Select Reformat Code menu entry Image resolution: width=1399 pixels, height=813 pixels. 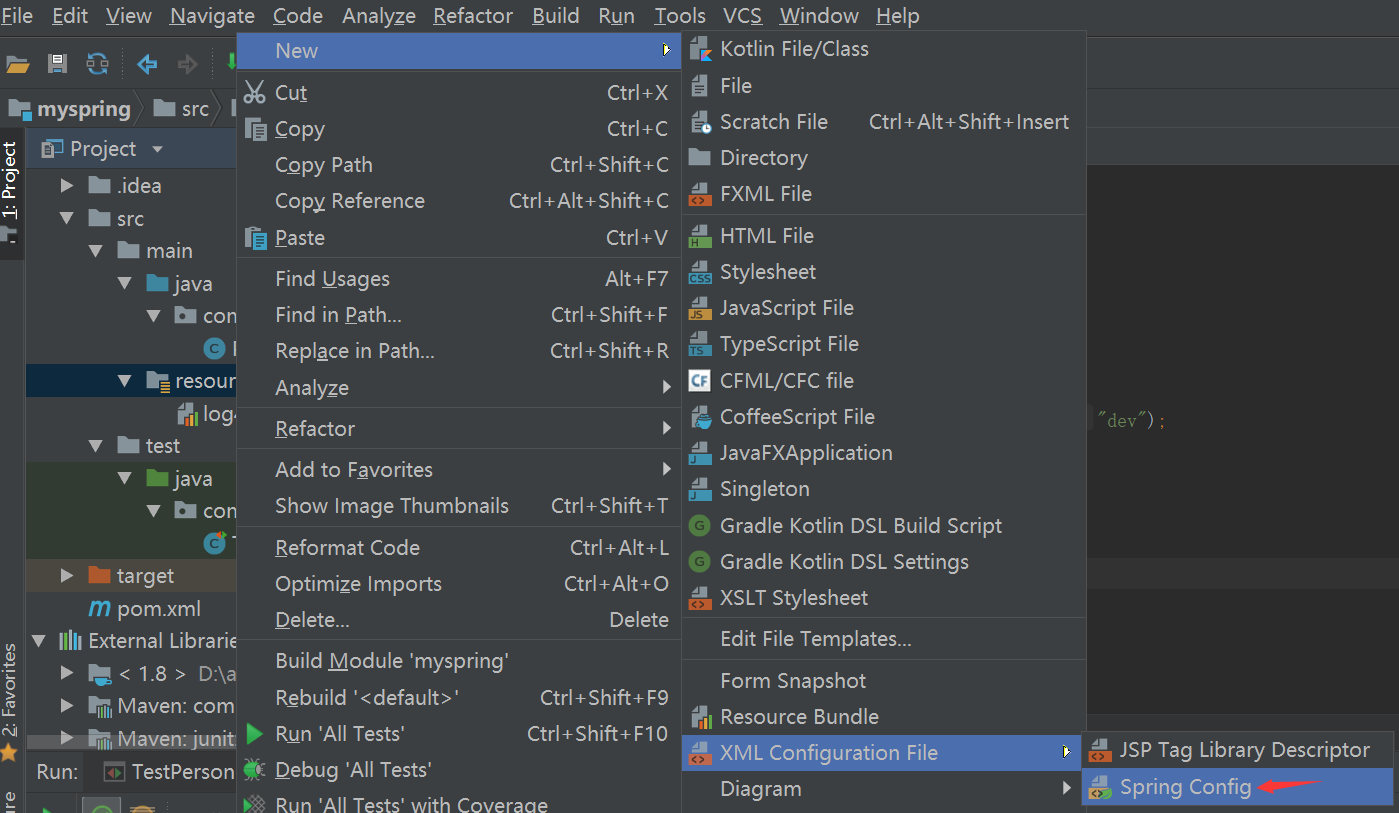tap(458, 548)
